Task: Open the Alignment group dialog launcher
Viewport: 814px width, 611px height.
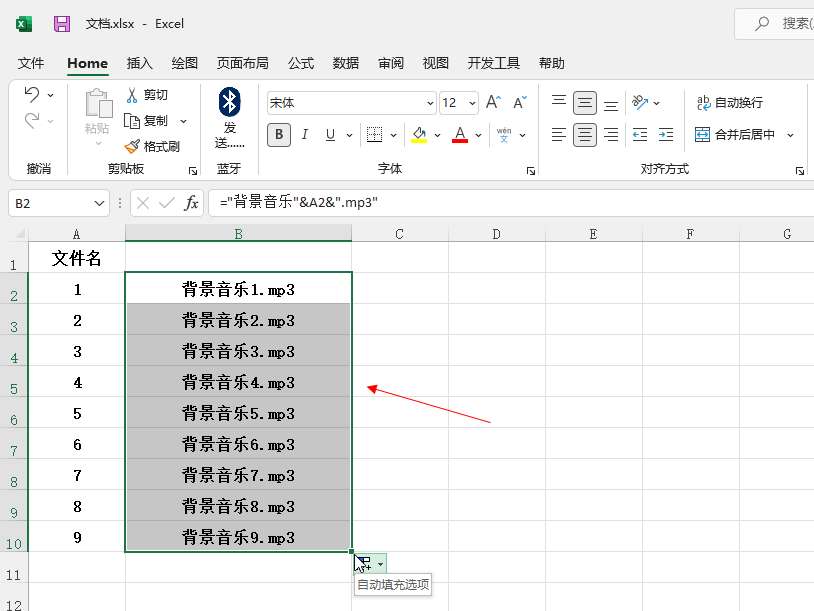Action: coord(799,171)
